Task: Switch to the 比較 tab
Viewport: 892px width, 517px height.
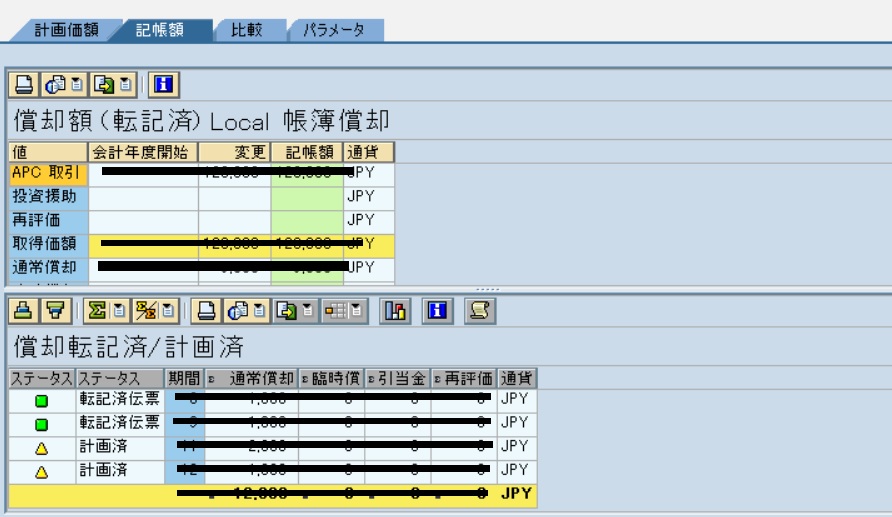Action: pyautogui.click(x=246, y=30)
